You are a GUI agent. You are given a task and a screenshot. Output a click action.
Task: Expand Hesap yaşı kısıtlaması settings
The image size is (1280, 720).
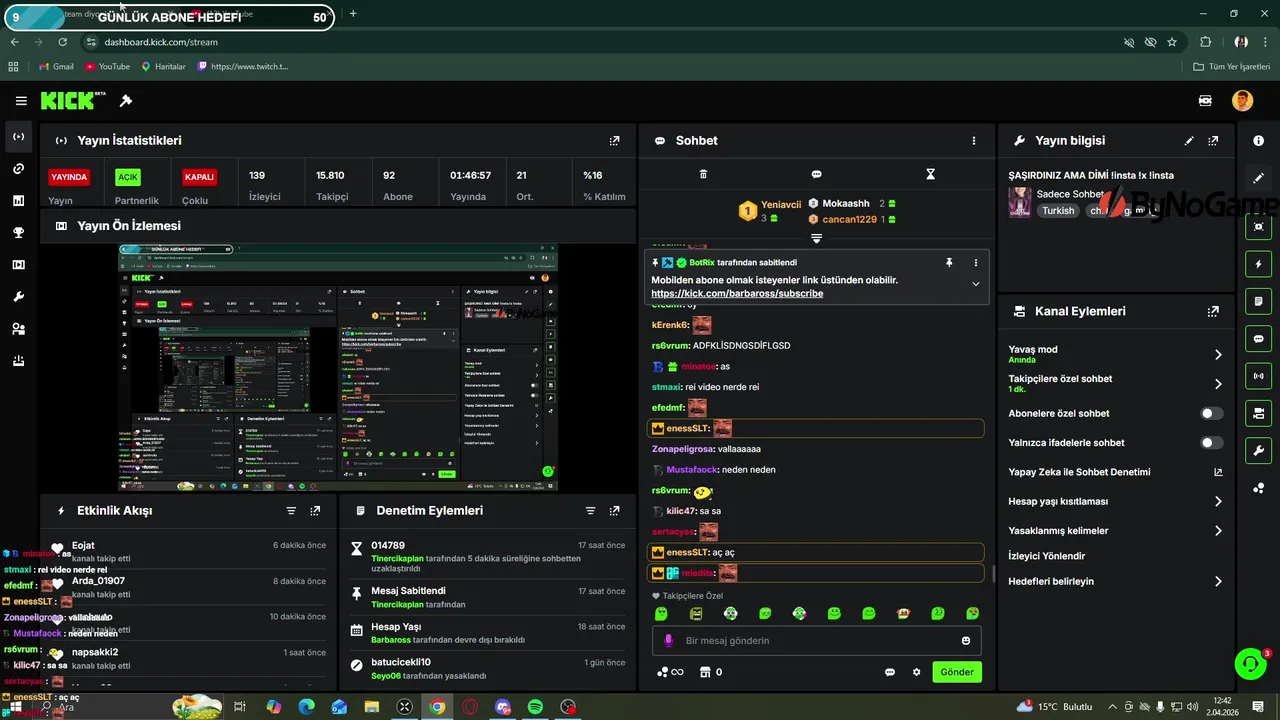click(x=1218, y=502)
